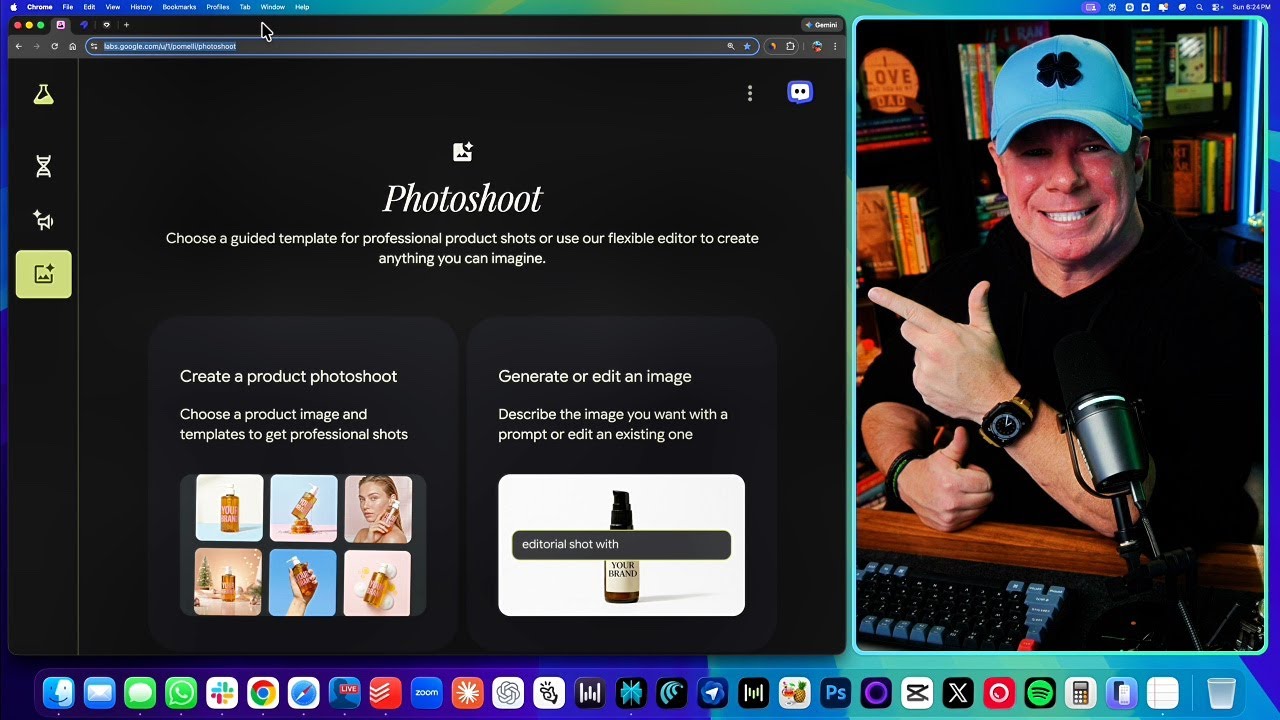Open the Edit menu
This screenshot has width=1280, height=720.
tap(89, 7)
